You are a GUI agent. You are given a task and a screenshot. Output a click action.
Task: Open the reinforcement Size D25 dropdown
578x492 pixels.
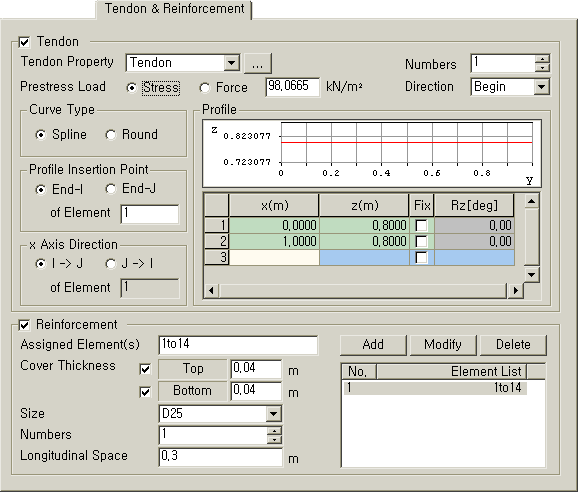[274, 414]
